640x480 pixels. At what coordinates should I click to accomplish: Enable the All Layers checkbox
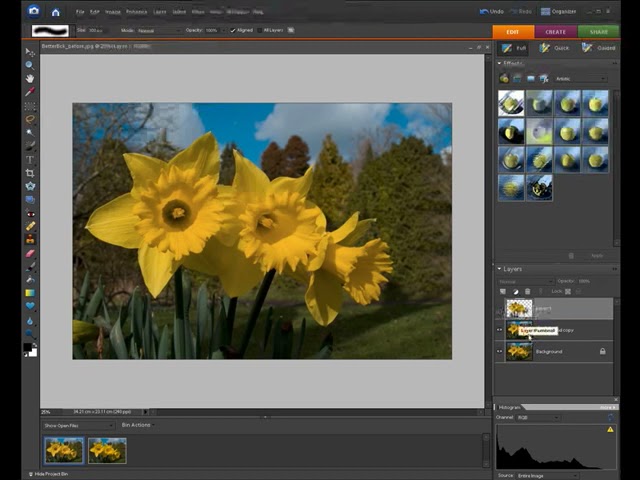tap(260, 30)
